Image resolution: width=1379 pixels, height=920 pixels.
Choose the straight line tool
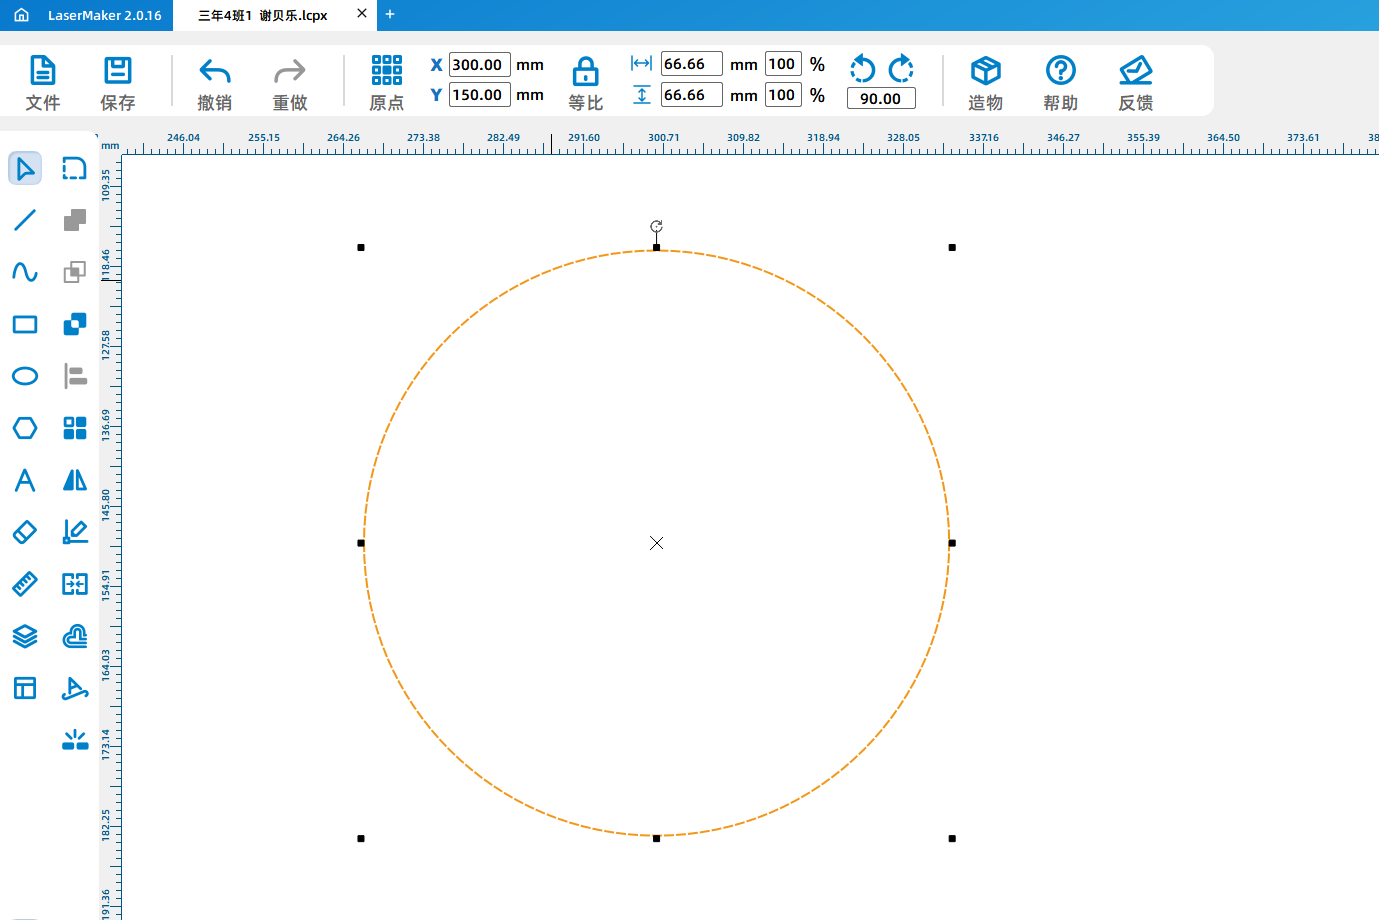(25, 220)
